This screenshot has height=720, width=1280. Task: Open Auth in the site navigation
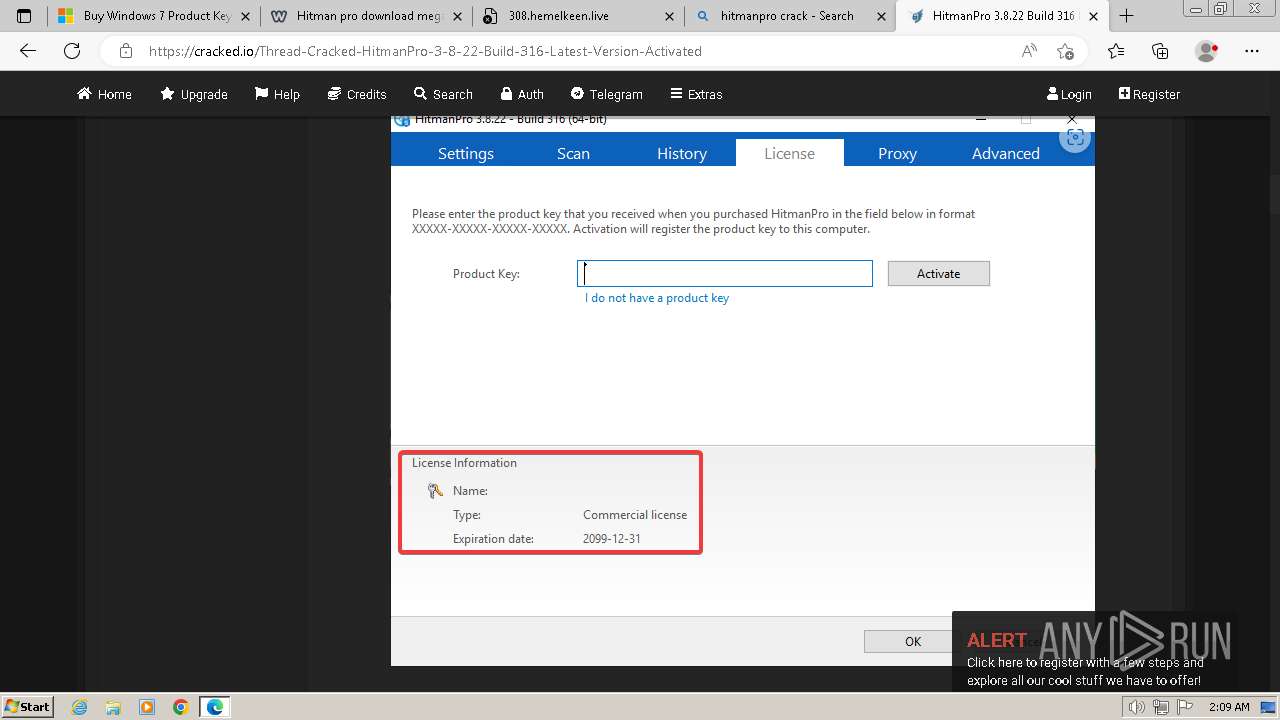point(522,94)
